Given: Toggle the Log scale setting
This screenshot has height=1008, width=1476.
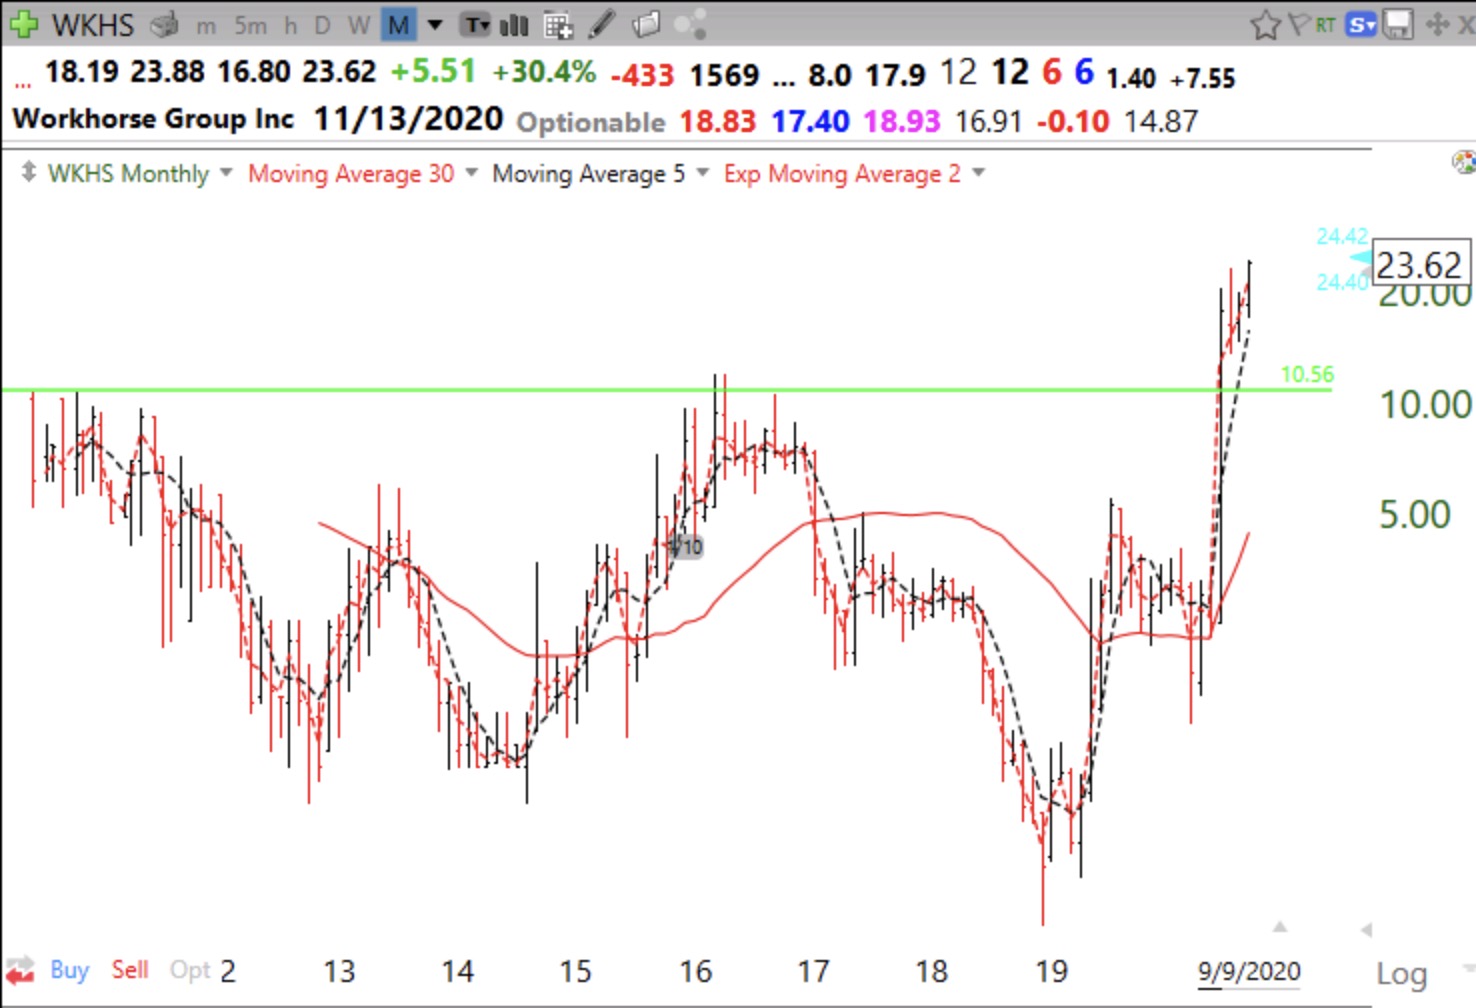Looking at the screenshot, I should click(x=1402, y=973).
